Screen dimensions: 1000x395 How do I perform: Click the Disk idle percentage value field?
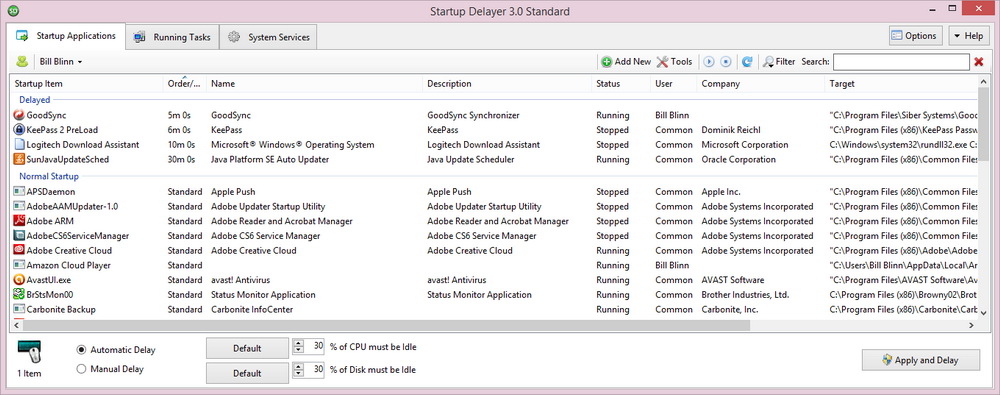click(315, 369)
